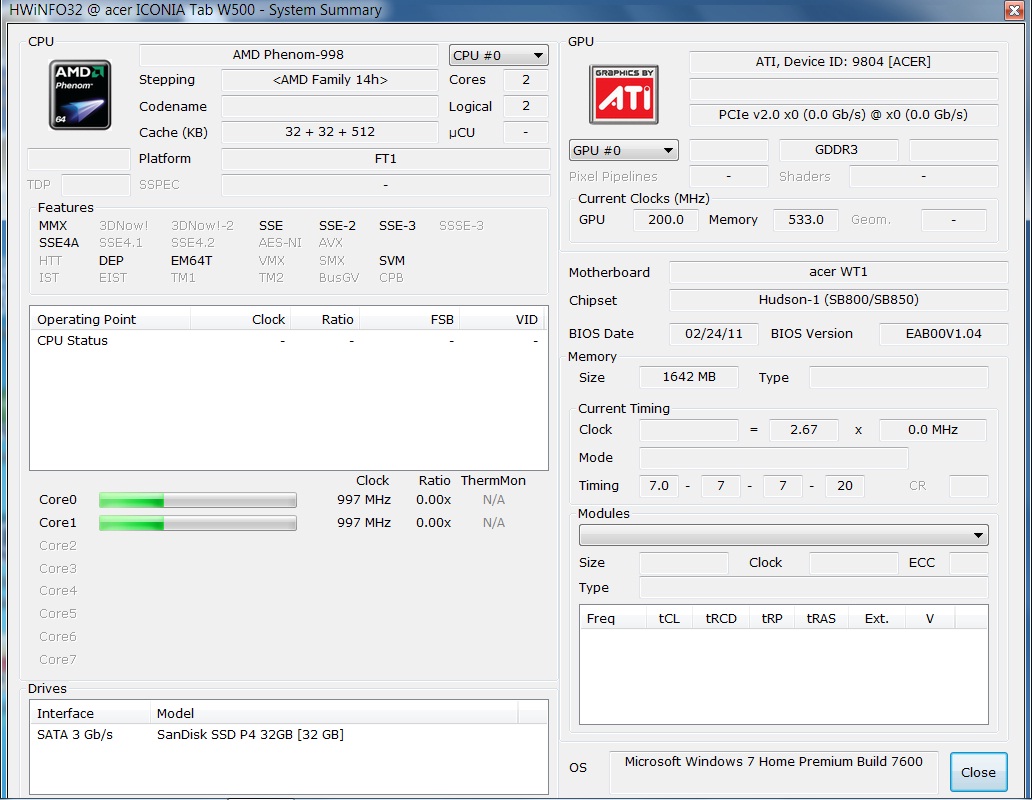The width and height of the screenshot is (1032, 800).
Task: Click the 0.0 MHz base clock field
Action: click(933, 430)
